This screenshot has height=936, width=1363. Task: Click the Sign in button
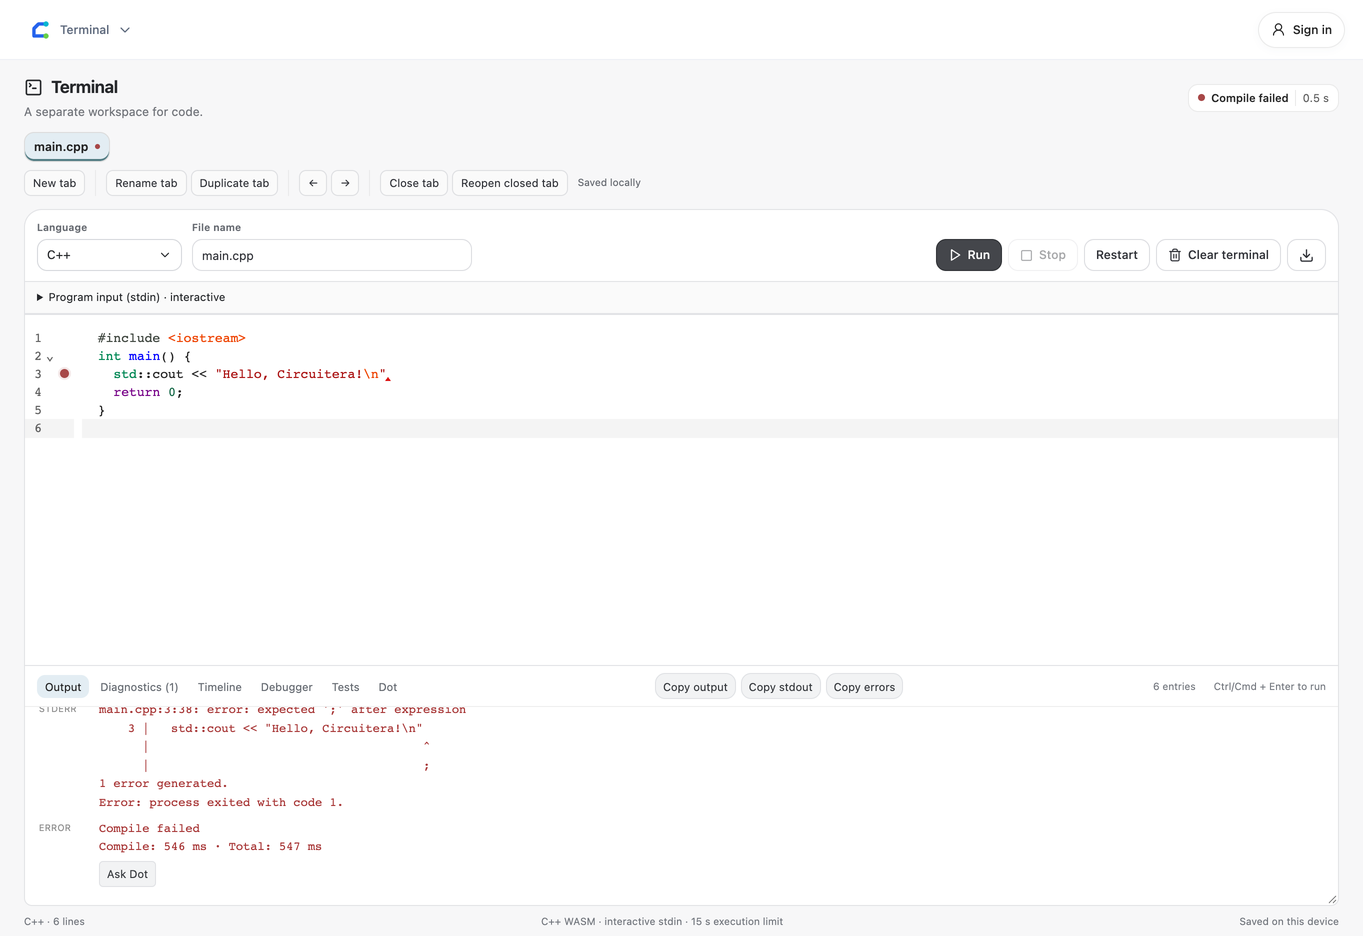pyautogui.click(x=1301, y=30)
